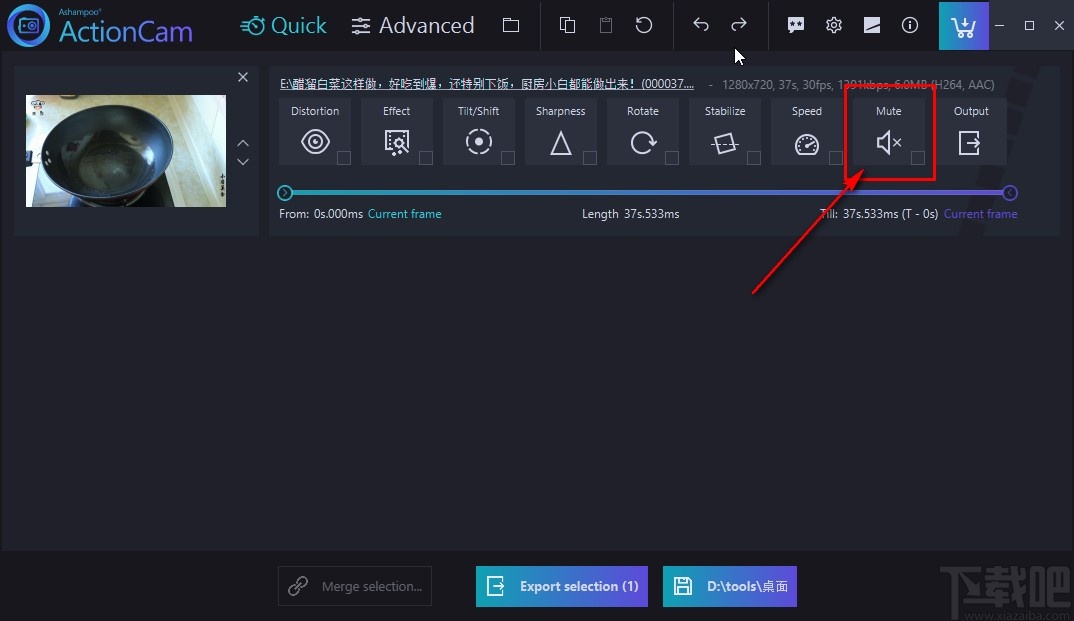The height and width of the screenshot is (621, 1074).
Task: Switch to Quick mode
Action: click(x=284, y=25)
